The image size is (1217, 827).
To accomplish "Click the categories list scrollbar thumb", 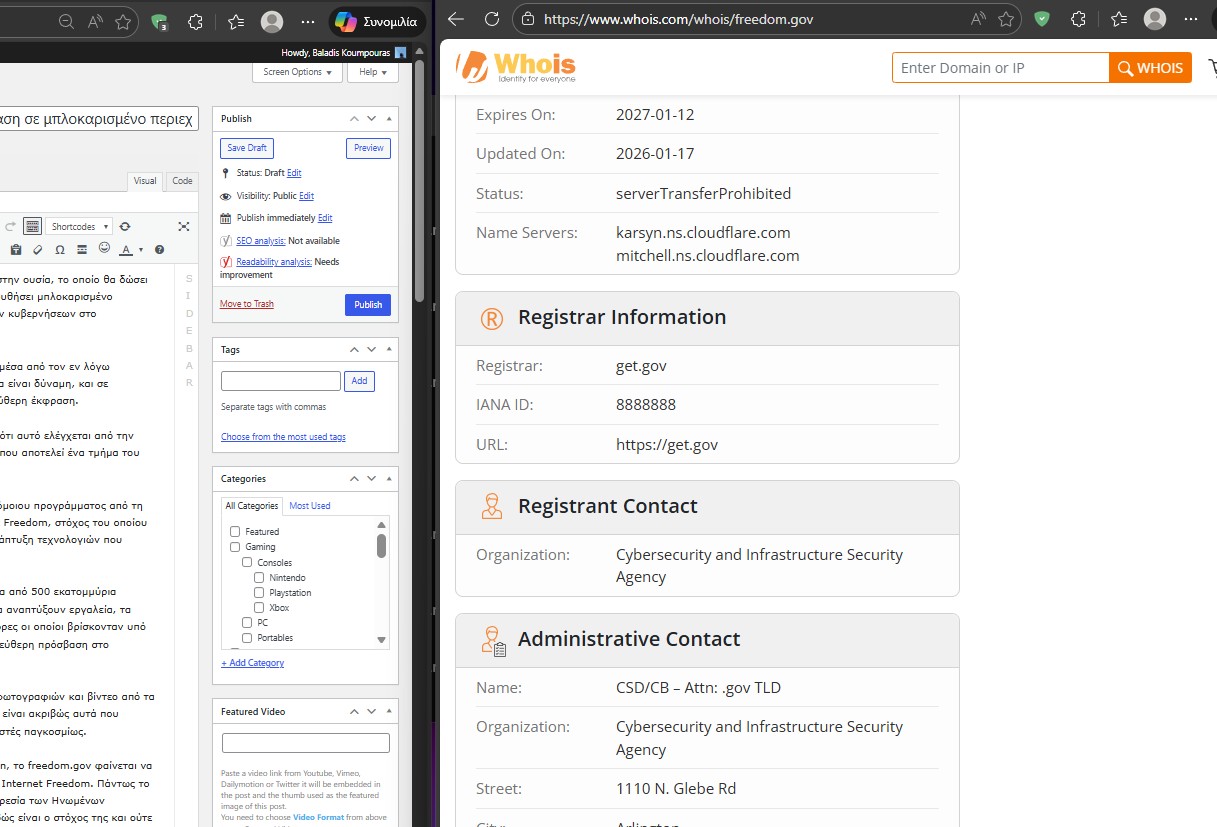I will click(381, 545).
